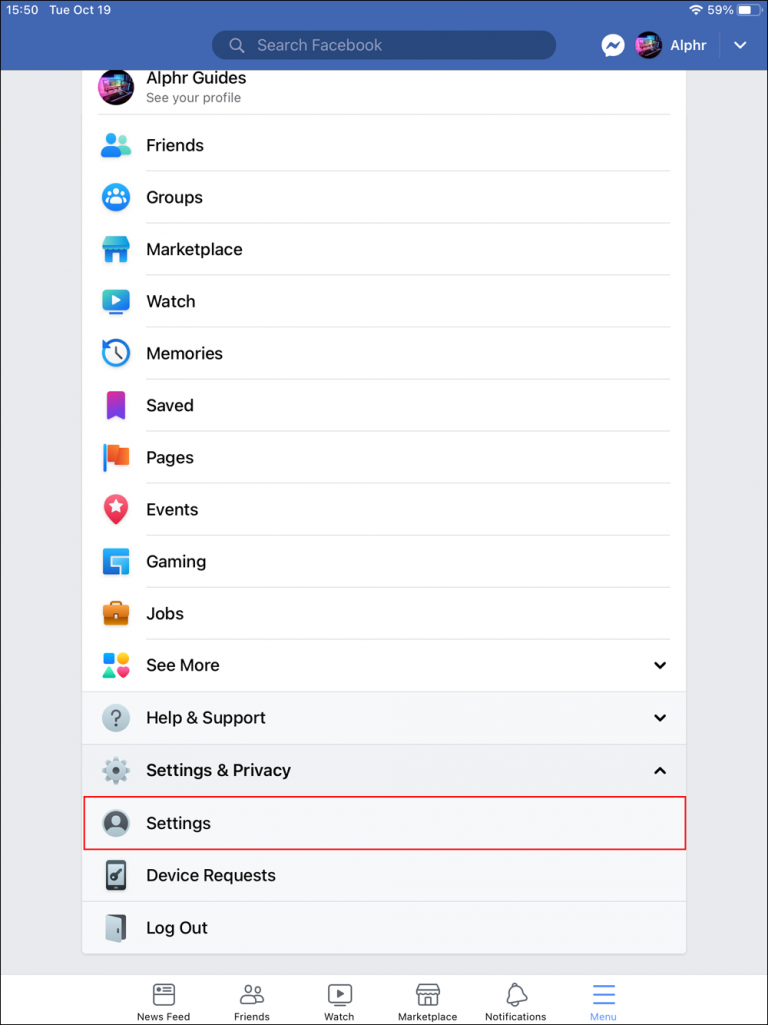The width and height of the screenshot is (768, 1025).
Task: Collapse the Settings & Privacy section
Action: pyautogui.click(x=659, y=770)
